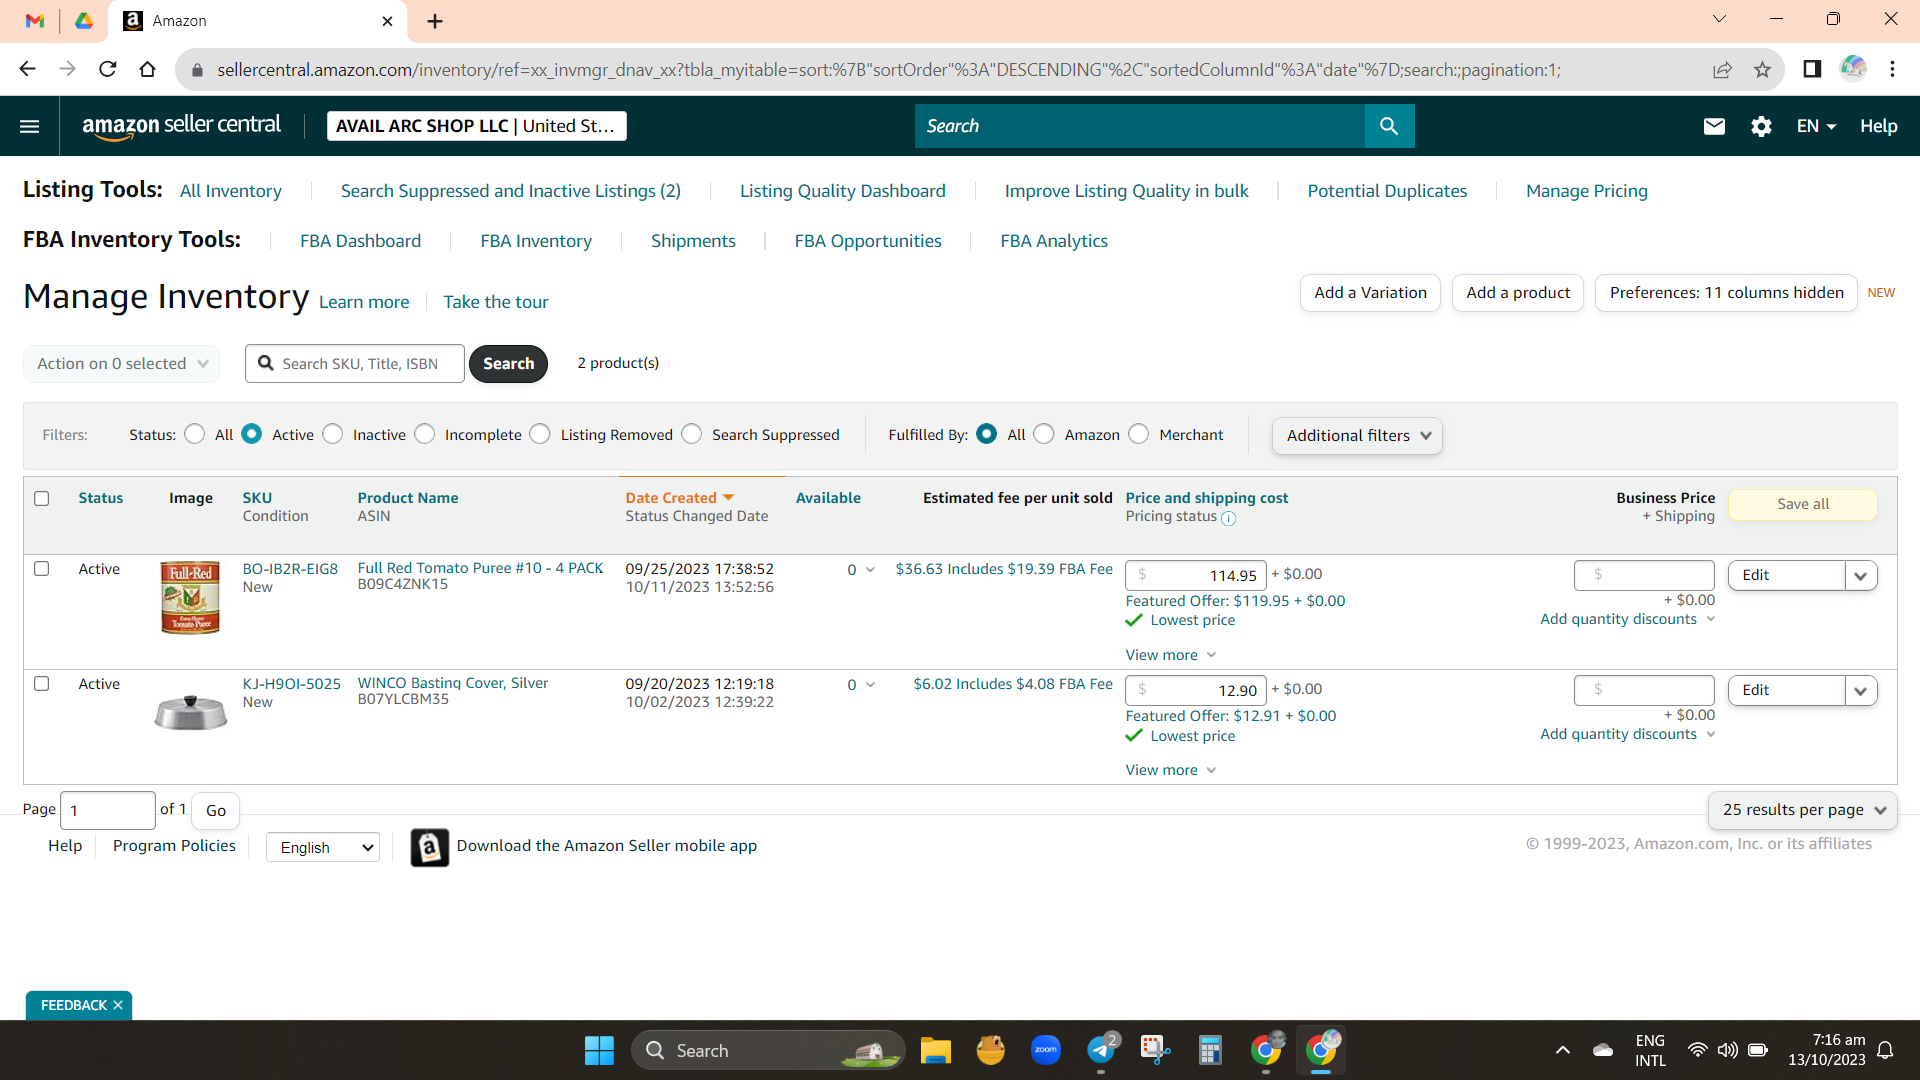This screenshot has width=1920, height=1080.
Task: Open Chrome three-dot menu
Action: [1892, 69]
